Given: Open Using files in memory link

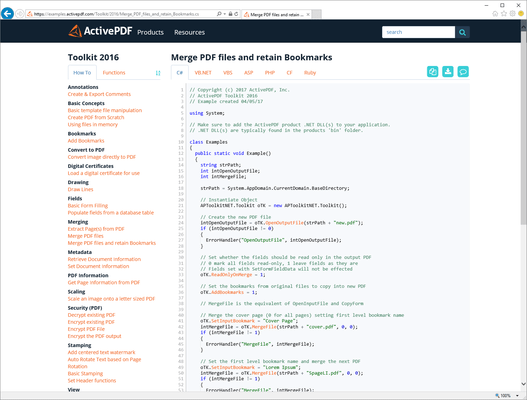Looking at the screenshot, I should click(x=93, y=124).
